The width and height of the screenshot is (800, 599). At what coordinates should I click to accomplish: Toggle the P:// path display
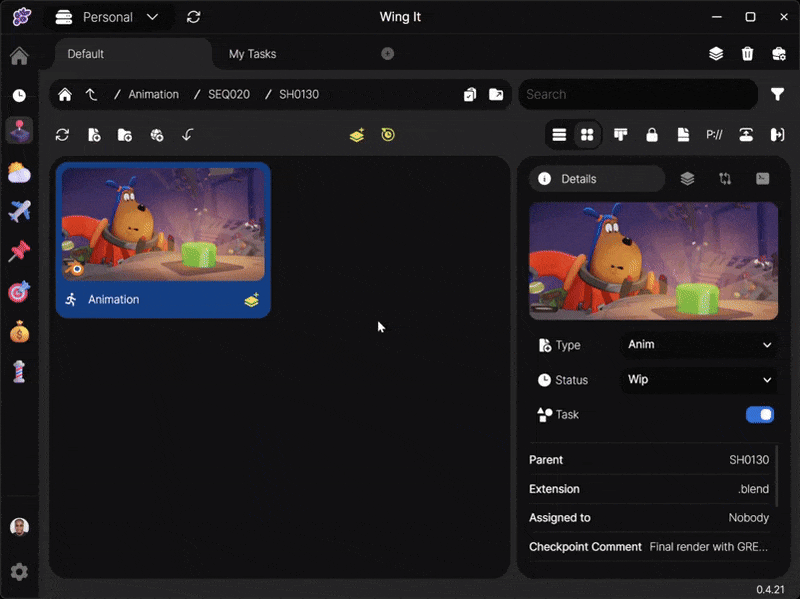714,135
